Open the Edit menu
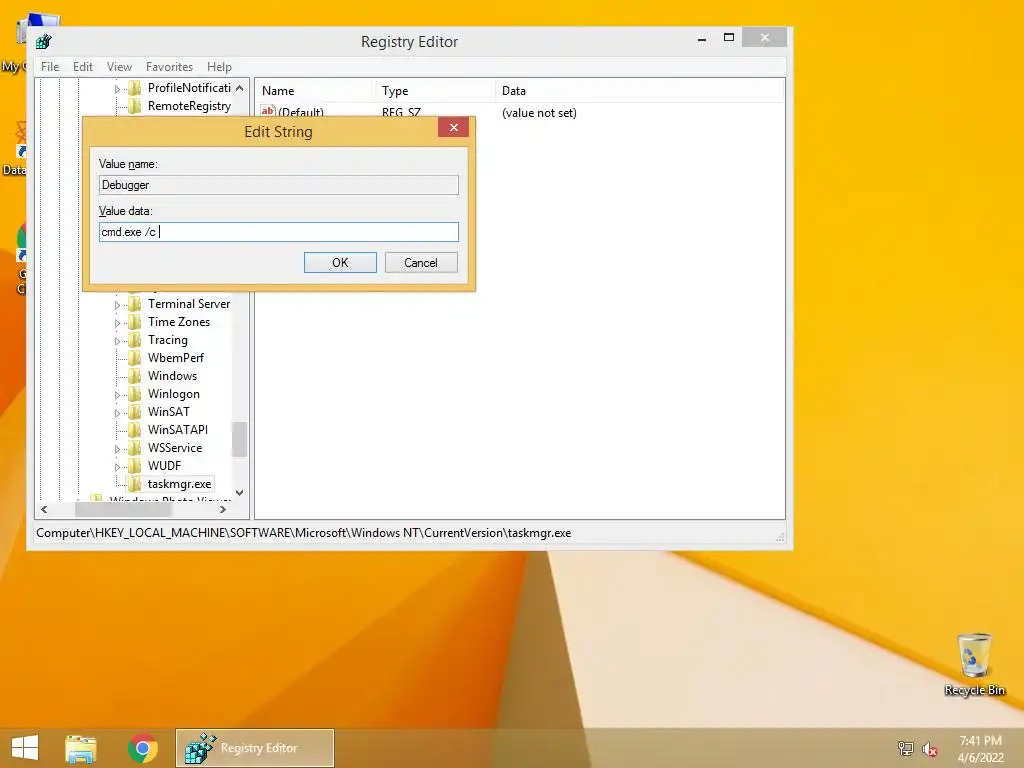The image size is (1024, 768). click(82, 67)
